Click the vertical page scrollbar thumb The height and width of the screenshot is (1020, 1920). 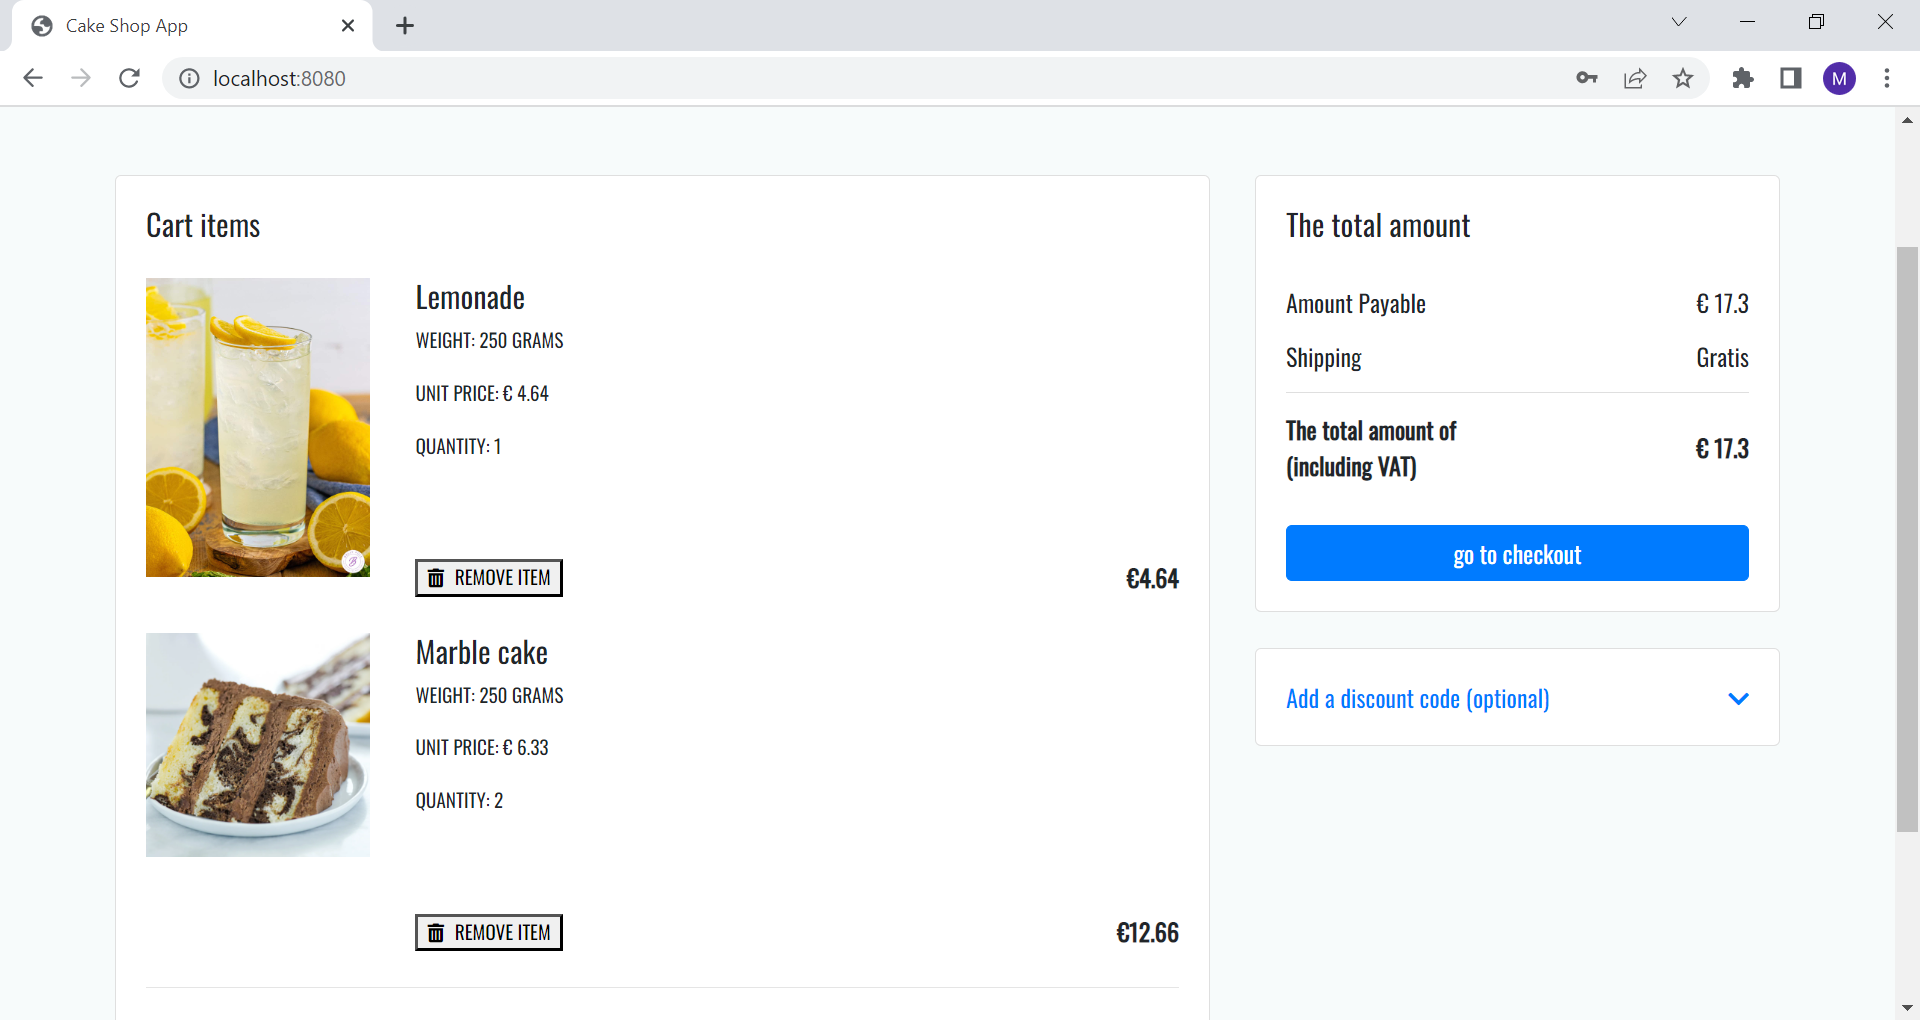coord(1907,540)
